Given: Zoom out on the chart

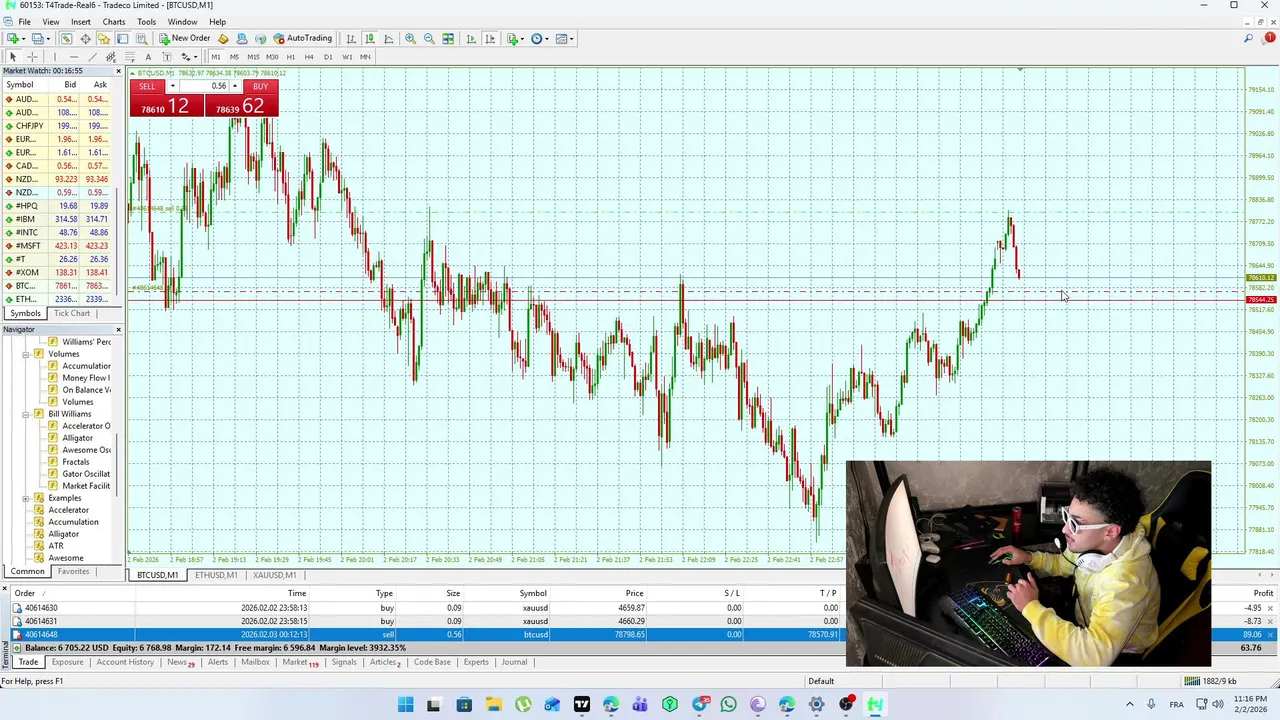Looking at the screenshot, I should pyautogui.click(x=429, y=38).
